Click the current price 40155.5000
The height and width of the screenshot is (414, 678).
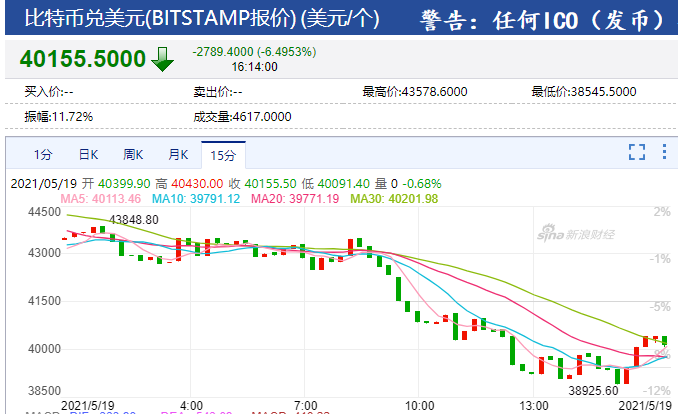82,59
